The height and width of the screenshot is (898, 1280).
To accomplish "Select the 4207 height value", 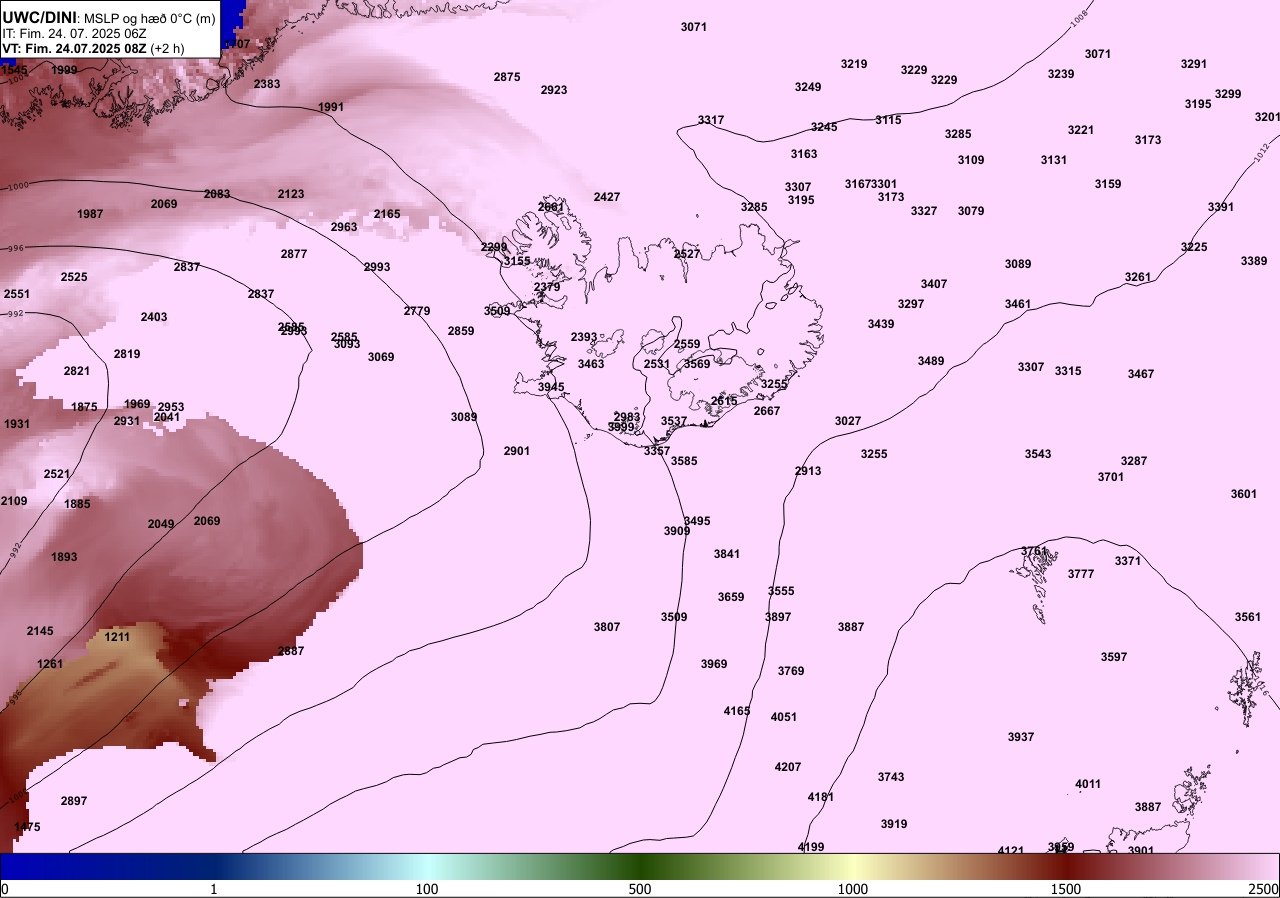I will 788,767.
